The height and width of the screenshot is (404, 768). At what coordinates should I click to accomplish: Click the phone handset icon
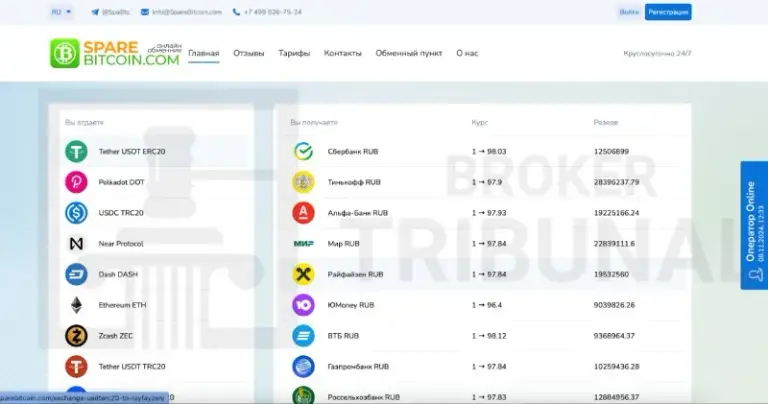coord(237,12)
